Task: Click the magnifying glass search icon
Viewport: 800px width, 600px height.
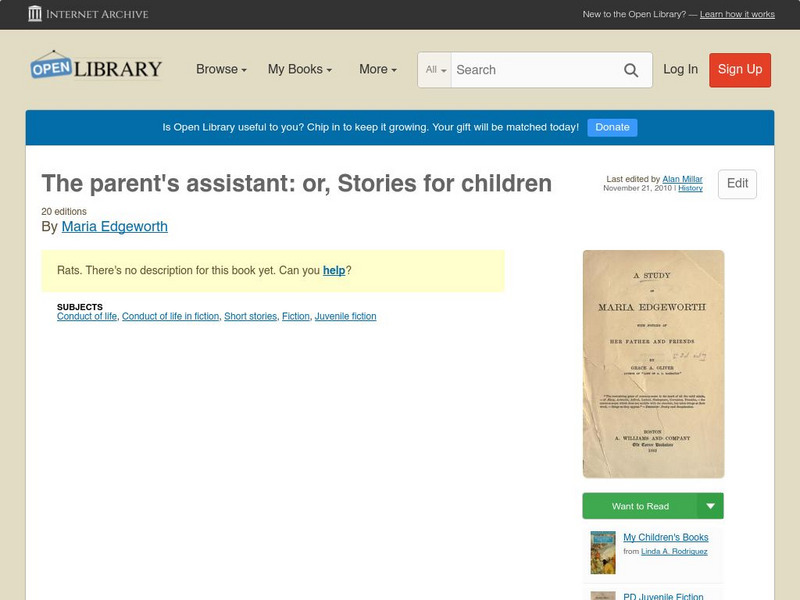Action: click(x=630, y=70)
